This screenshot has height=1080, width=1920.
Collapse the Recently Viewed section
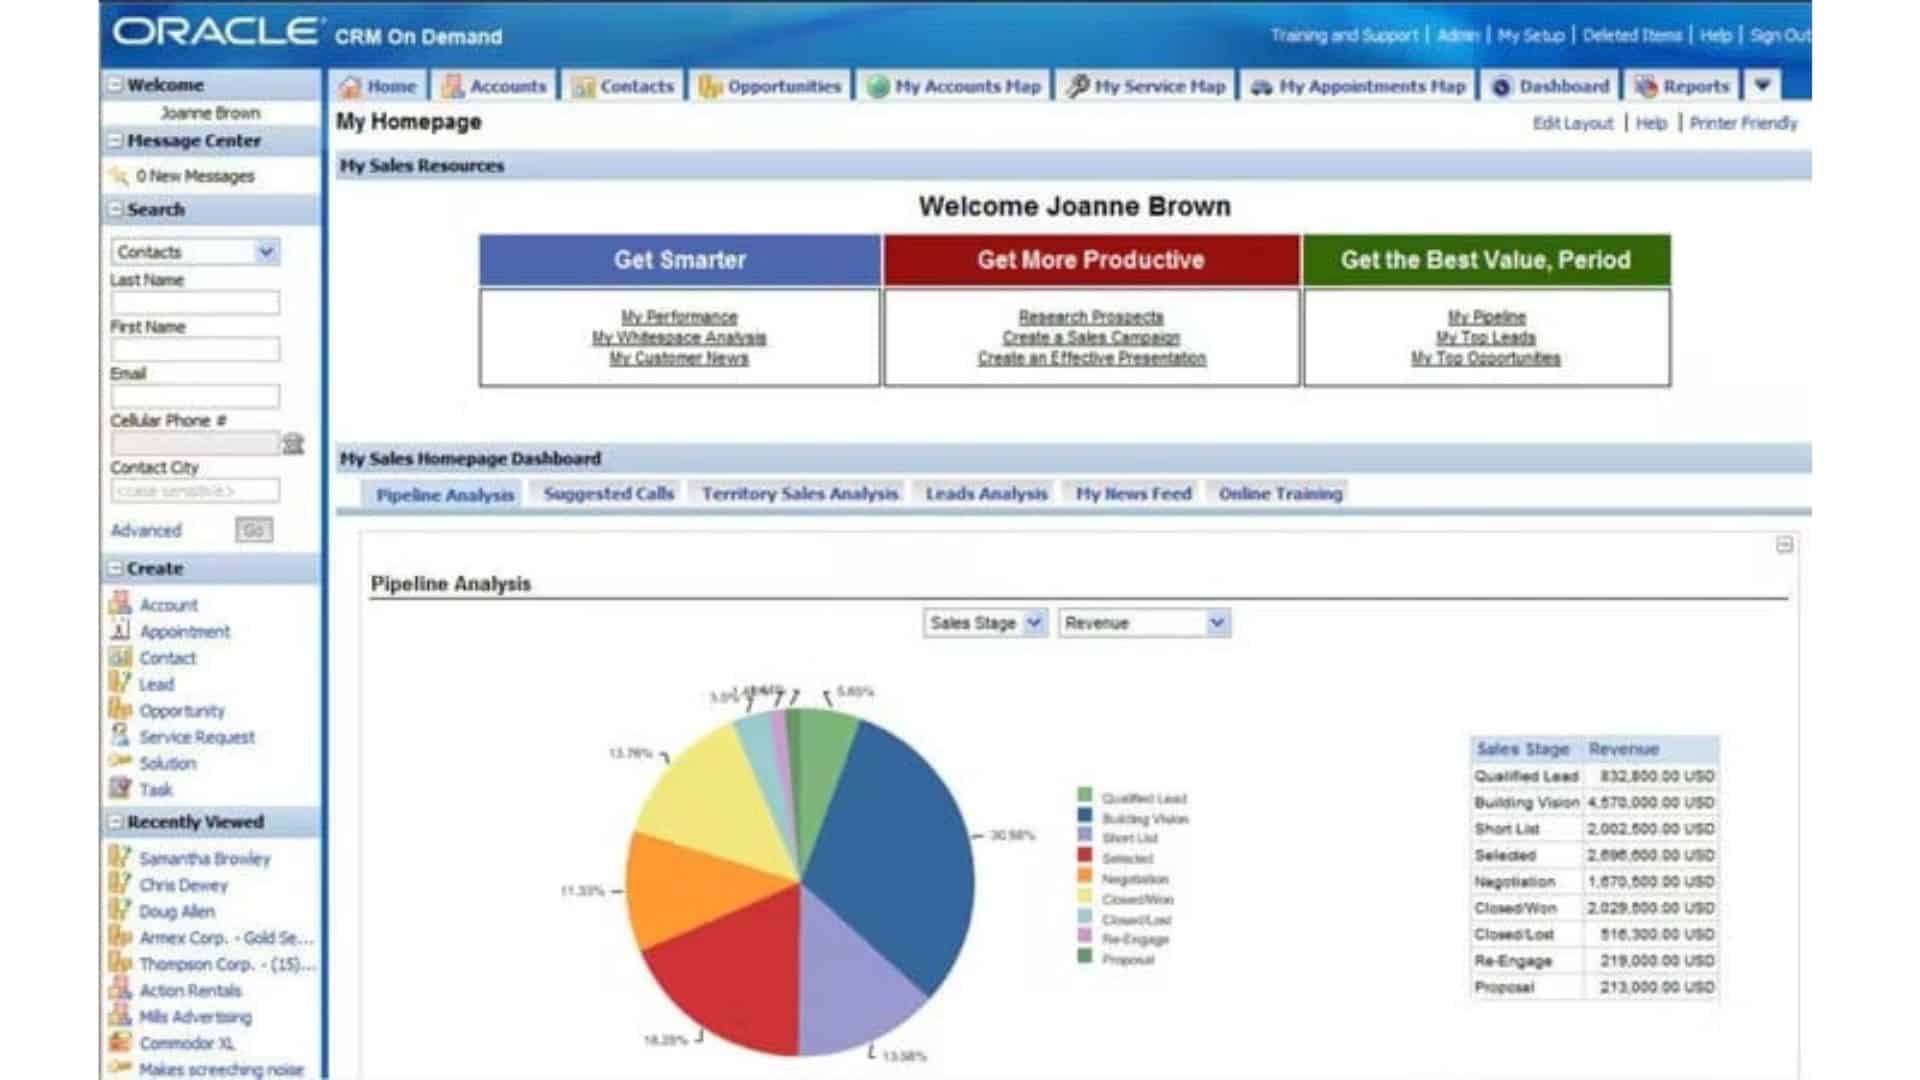coord(115,822)
